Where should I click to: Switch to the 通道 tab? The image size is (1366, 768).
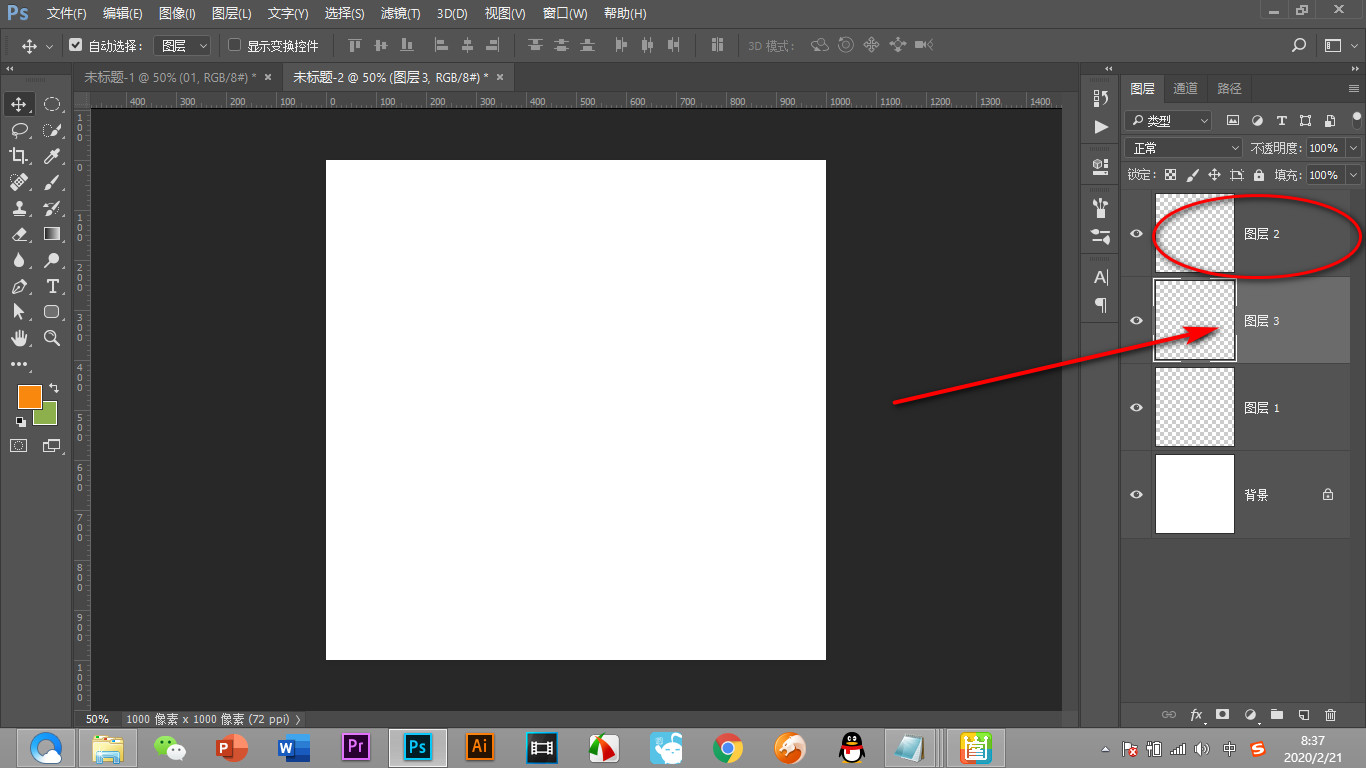click(1185, 88)
